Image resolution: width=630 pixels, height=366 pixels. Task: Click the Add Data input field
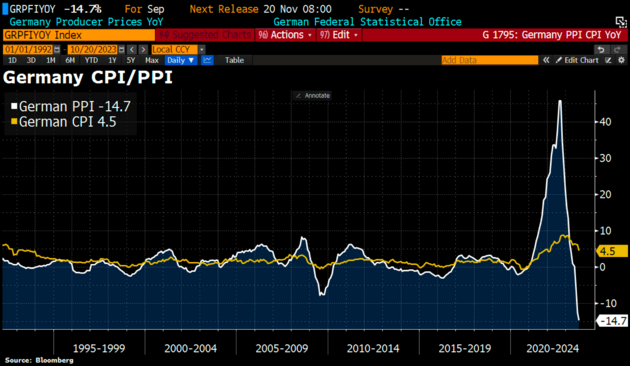tap(489, 60)
